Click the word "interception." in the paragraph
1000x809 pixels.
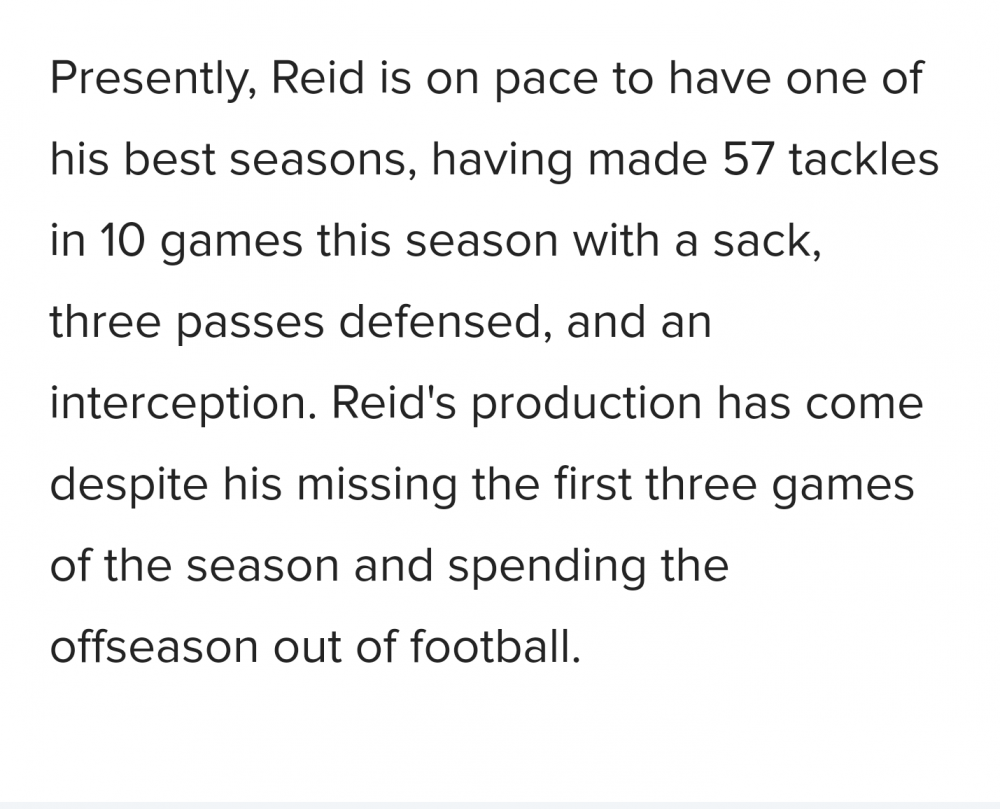(183, 404)
